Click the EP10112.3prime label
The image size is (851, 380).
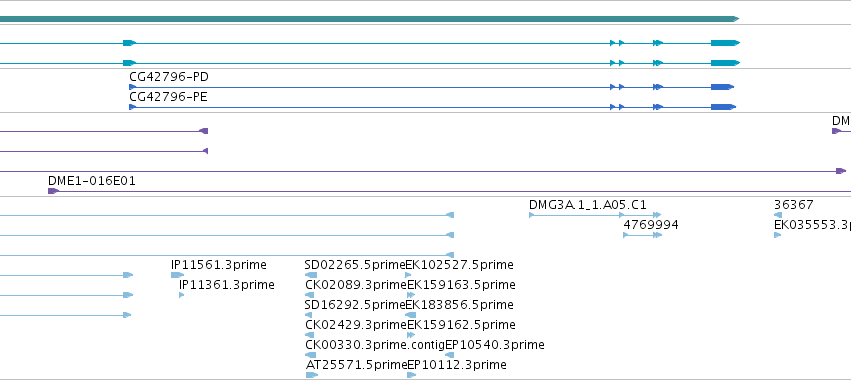coord(457,365)
